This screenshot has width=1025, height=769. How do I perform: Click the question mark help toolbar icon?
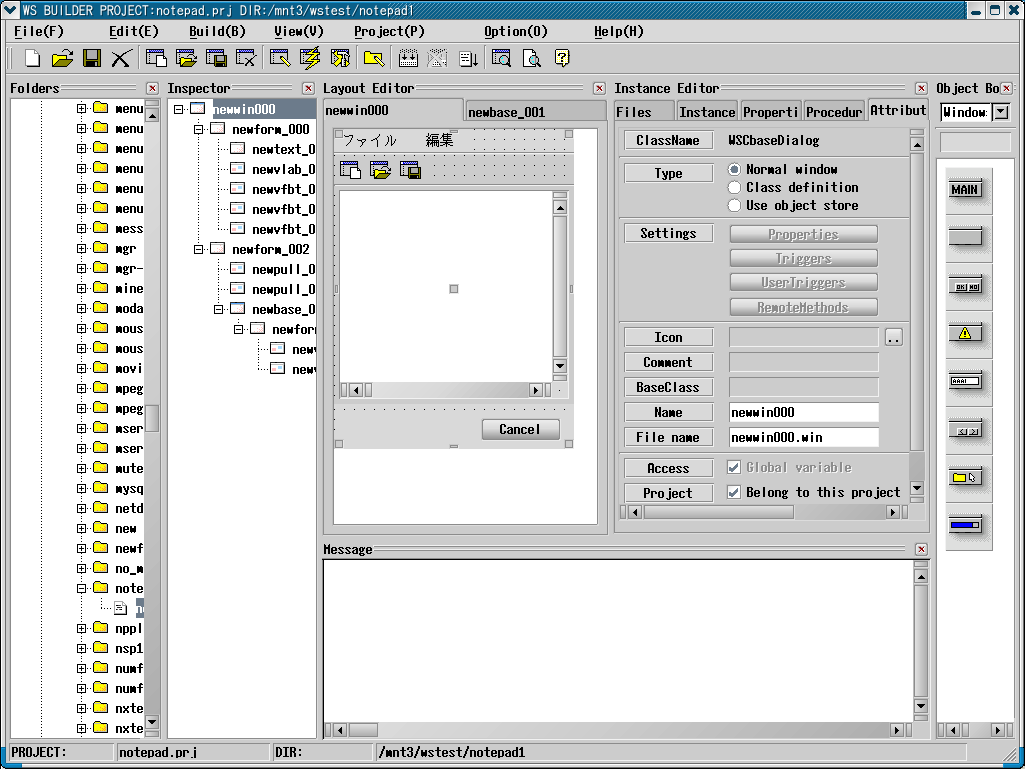pyautogui.click(x=562, y=58)
